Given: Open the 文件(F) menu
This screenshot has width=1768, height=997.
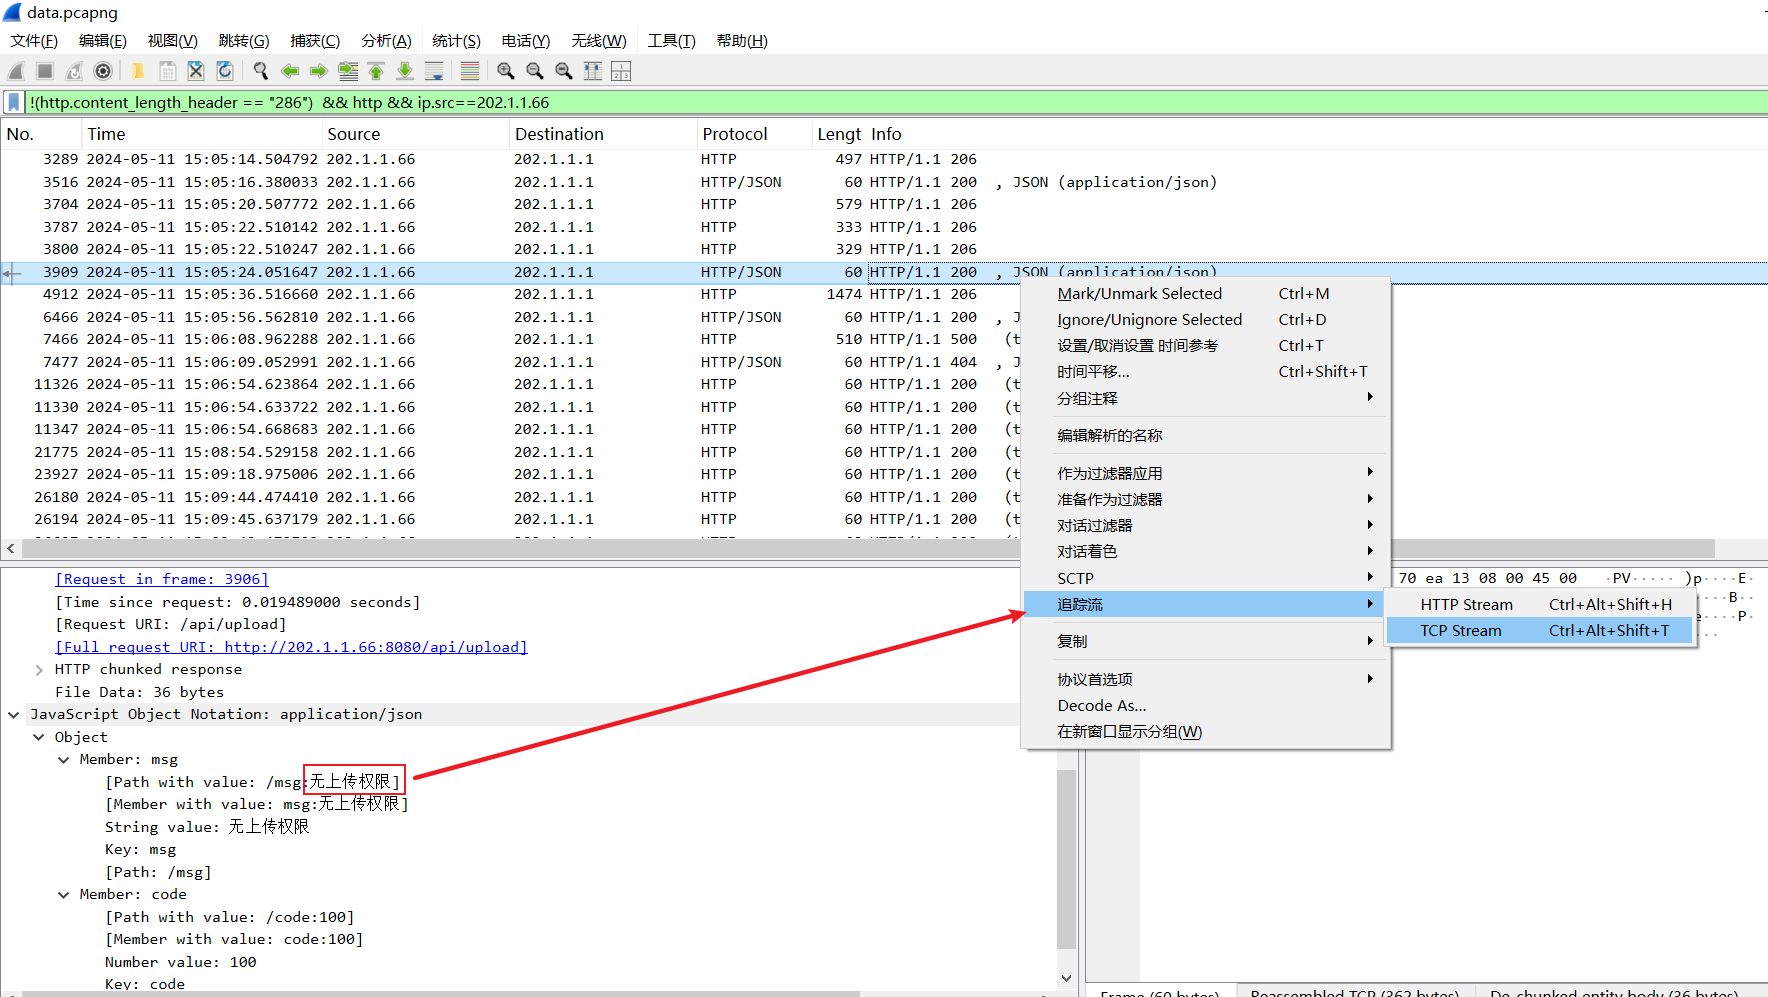Looking at the screenshot, I should point(34,41).
